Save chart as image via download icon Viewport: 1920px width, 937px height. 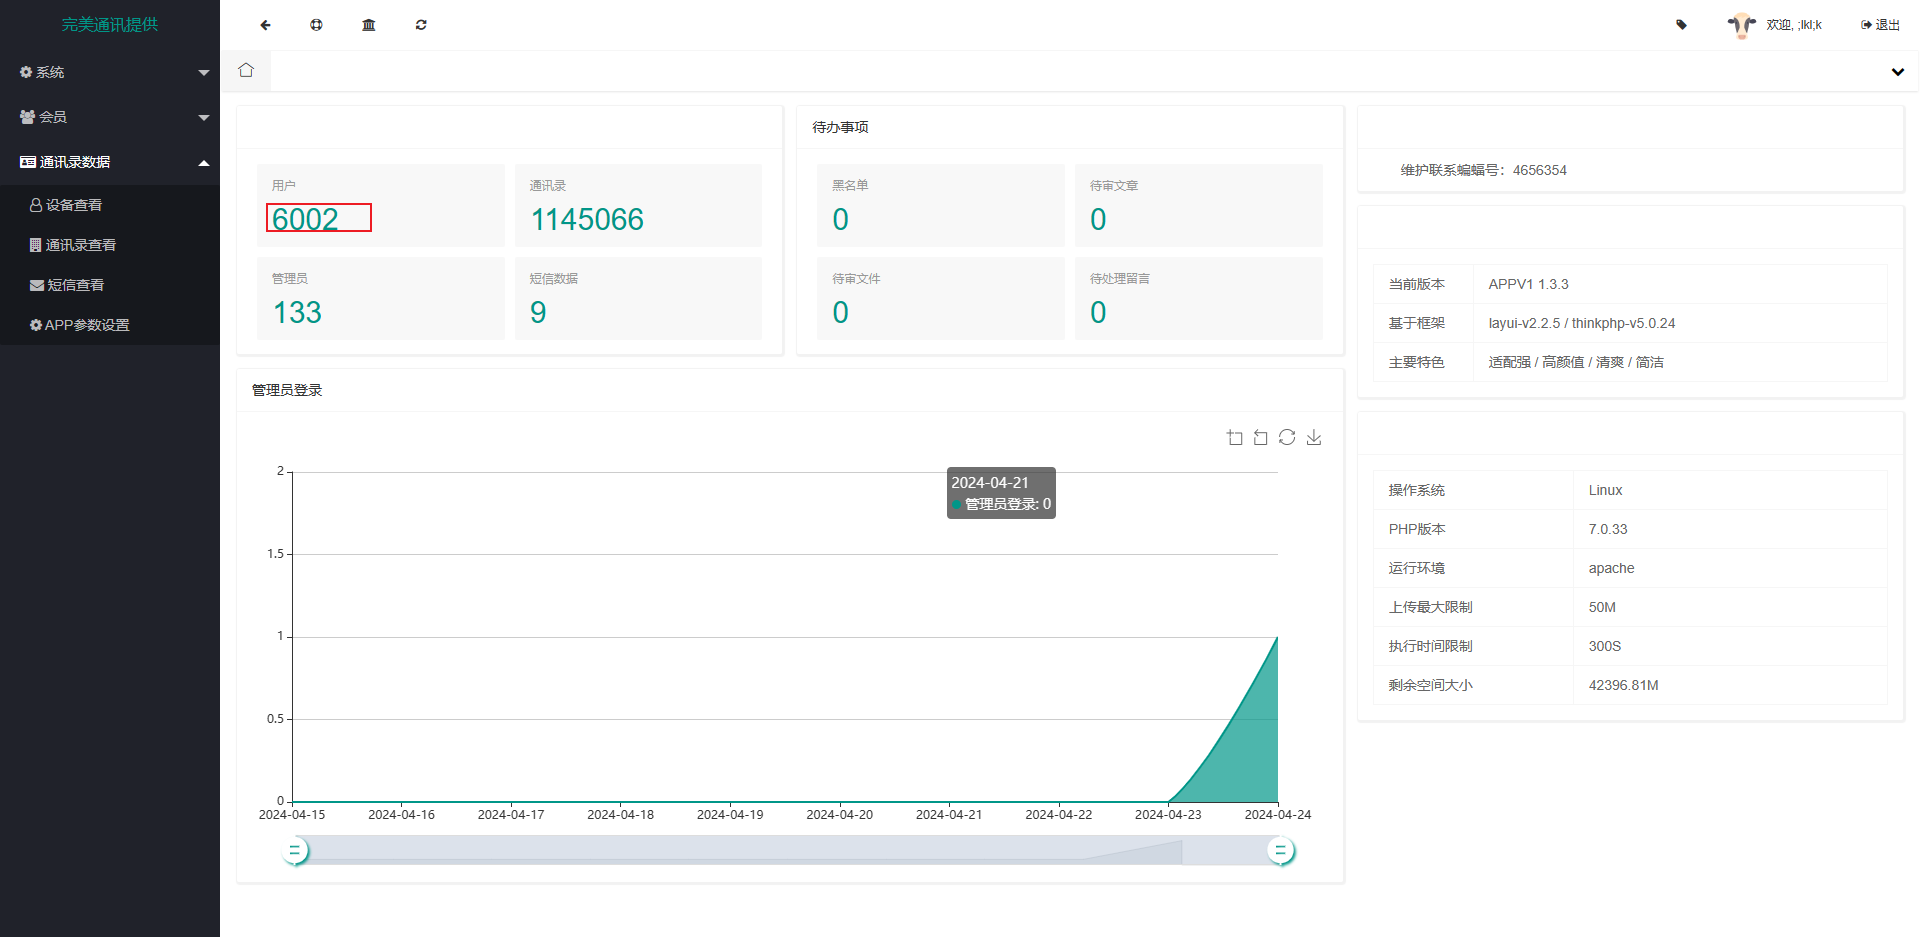1314,437
